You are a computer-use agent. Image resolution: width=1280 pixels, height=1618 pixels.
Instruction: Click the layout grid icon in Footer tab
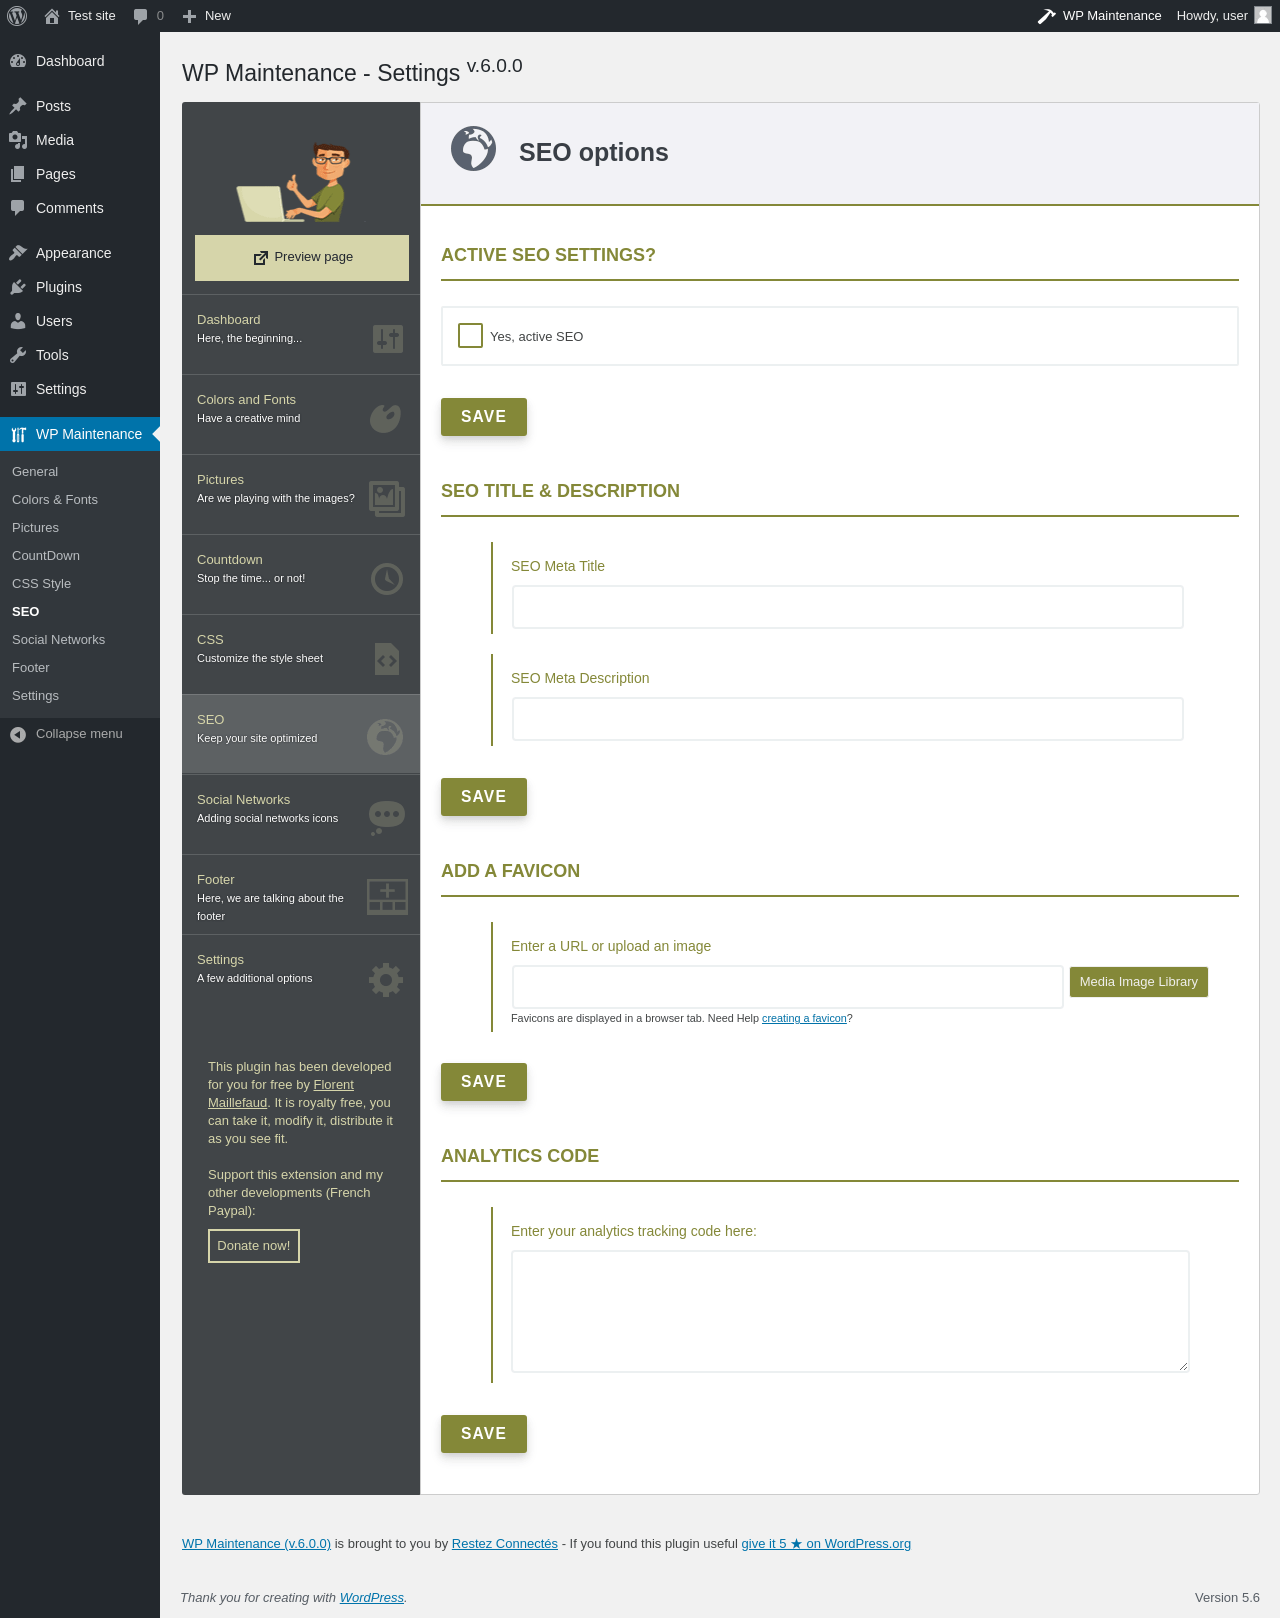(x=387, y=897)
